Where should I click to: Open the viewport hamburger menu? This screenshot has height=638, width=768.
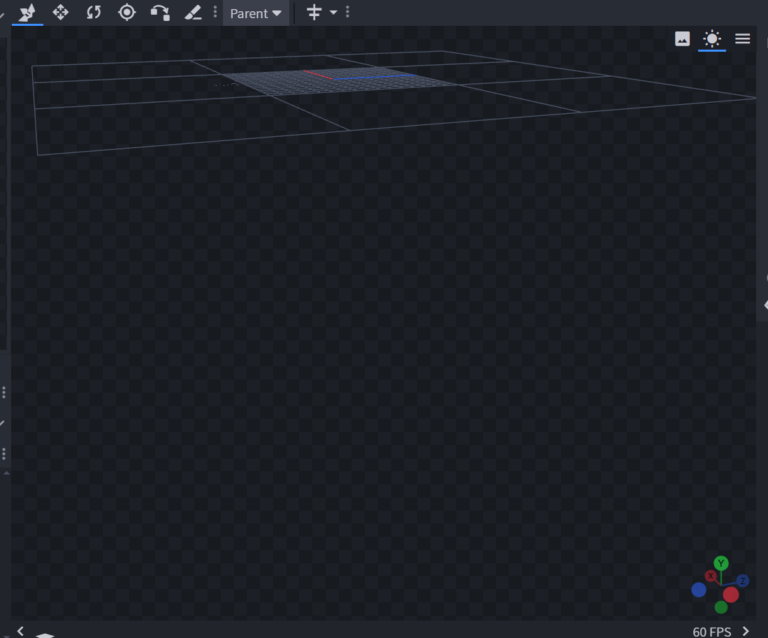743,39
